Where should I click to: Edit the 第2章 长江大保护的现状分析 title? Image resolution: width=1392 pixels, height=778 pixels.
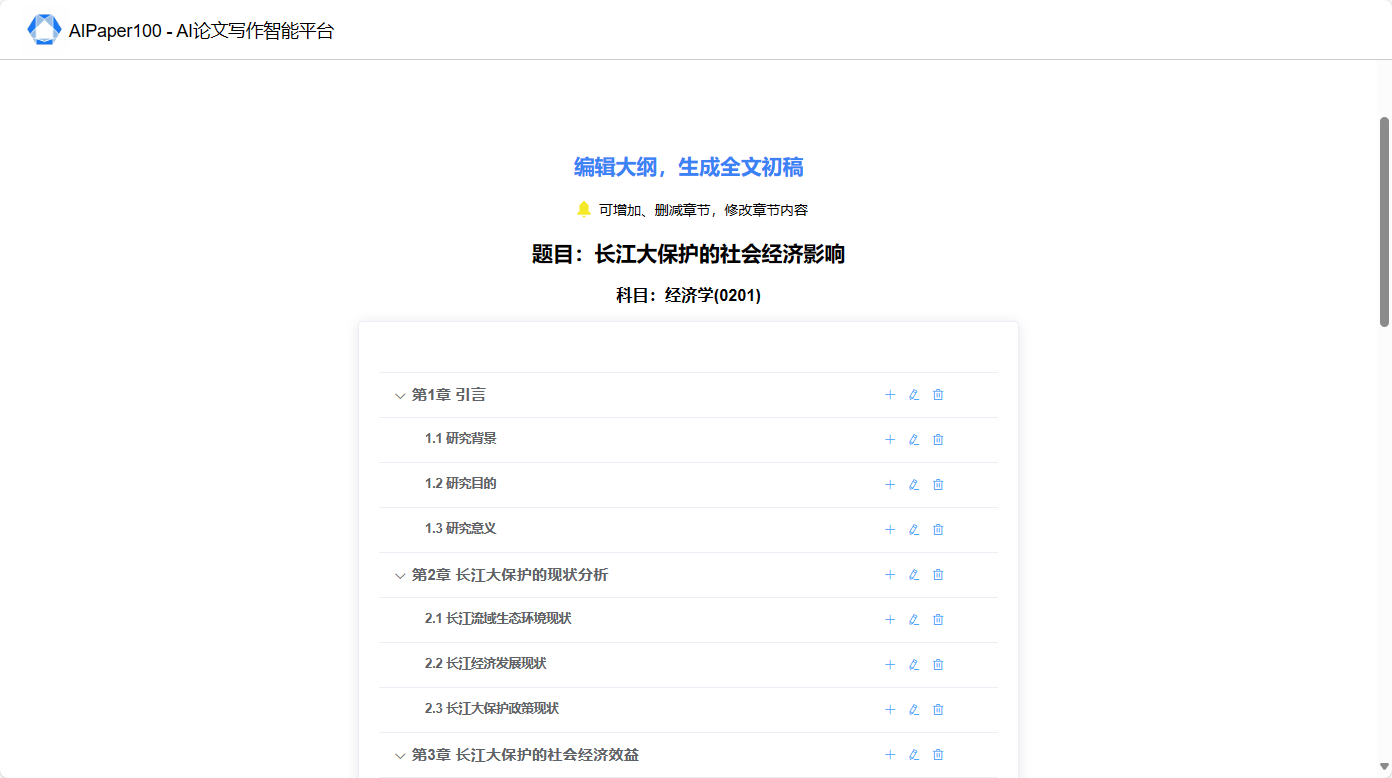(x=914, y=575)
